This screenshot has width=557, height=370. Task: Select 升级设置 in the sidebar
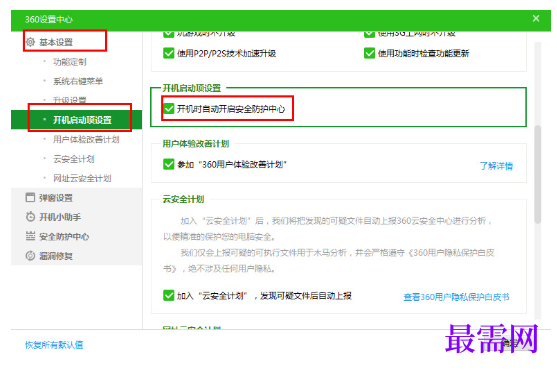pos(70,100)
